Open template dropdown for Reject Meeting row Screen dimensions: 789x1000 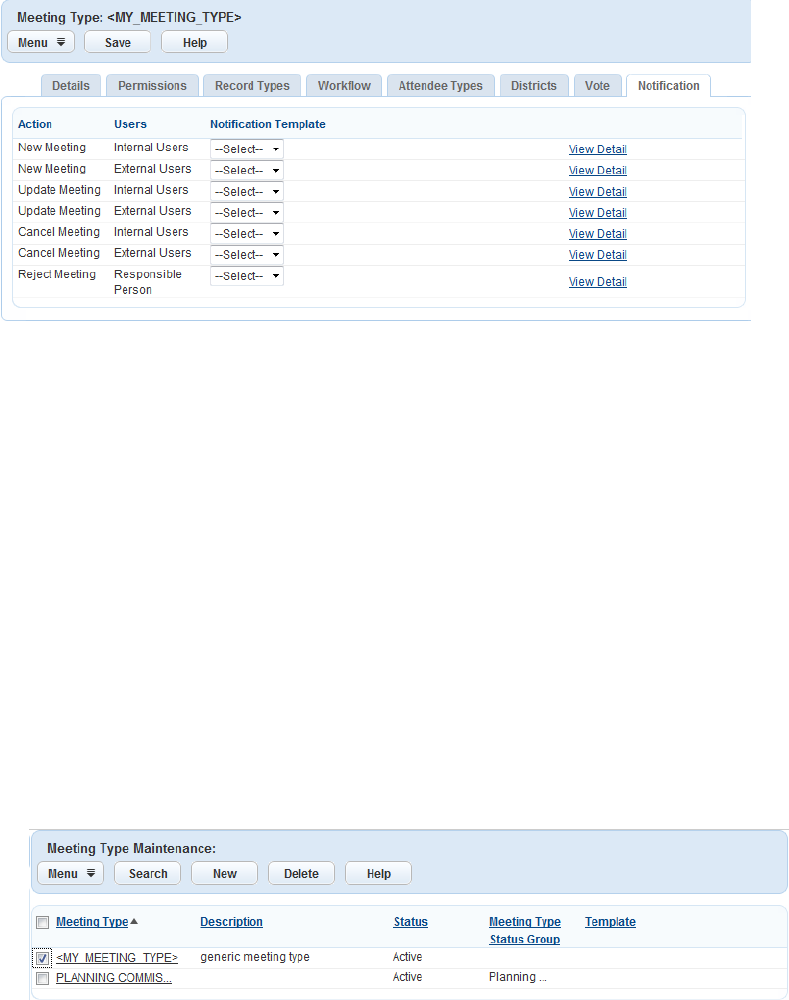247,276
